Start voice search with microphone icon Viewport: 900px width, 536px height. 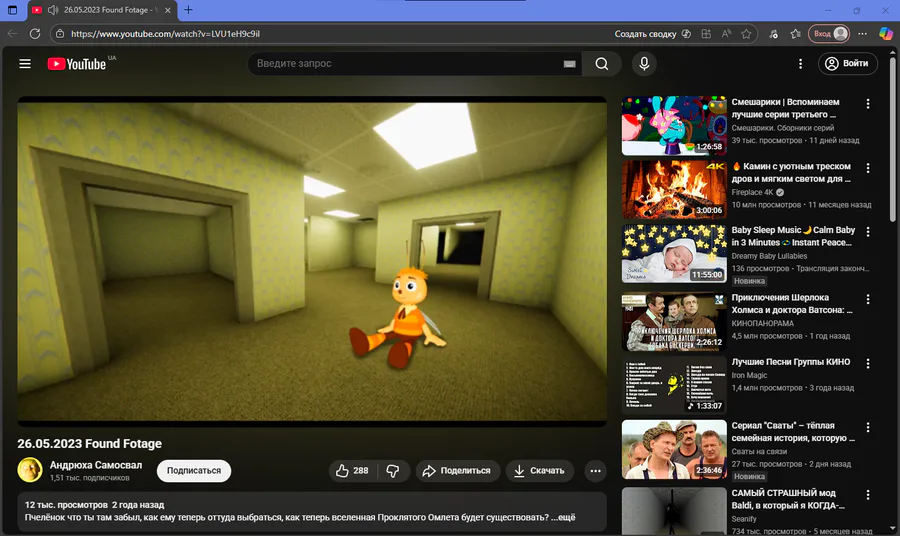644,64
